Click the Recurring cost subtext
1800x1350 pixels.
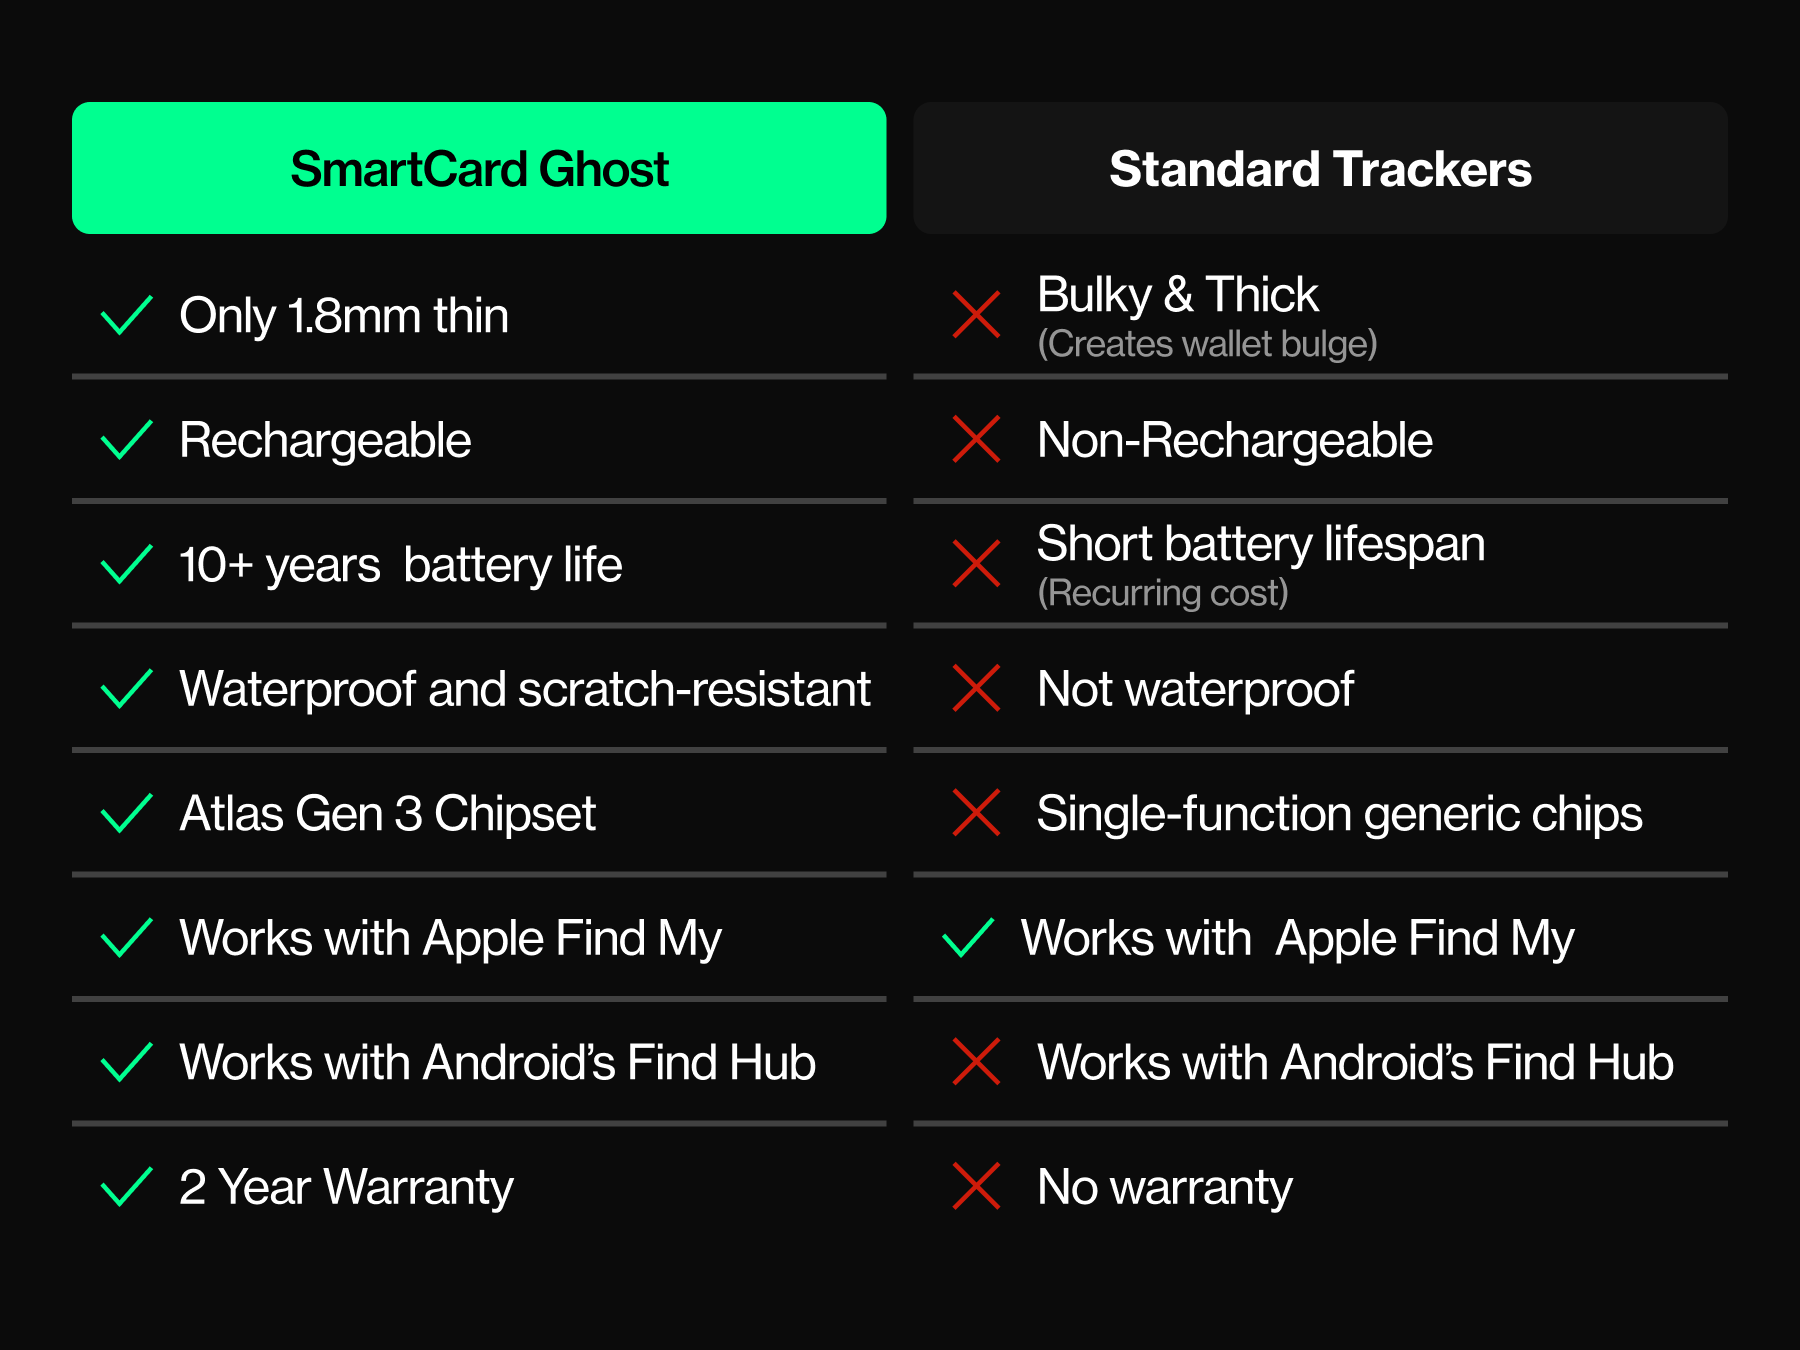click(1162, 593)
